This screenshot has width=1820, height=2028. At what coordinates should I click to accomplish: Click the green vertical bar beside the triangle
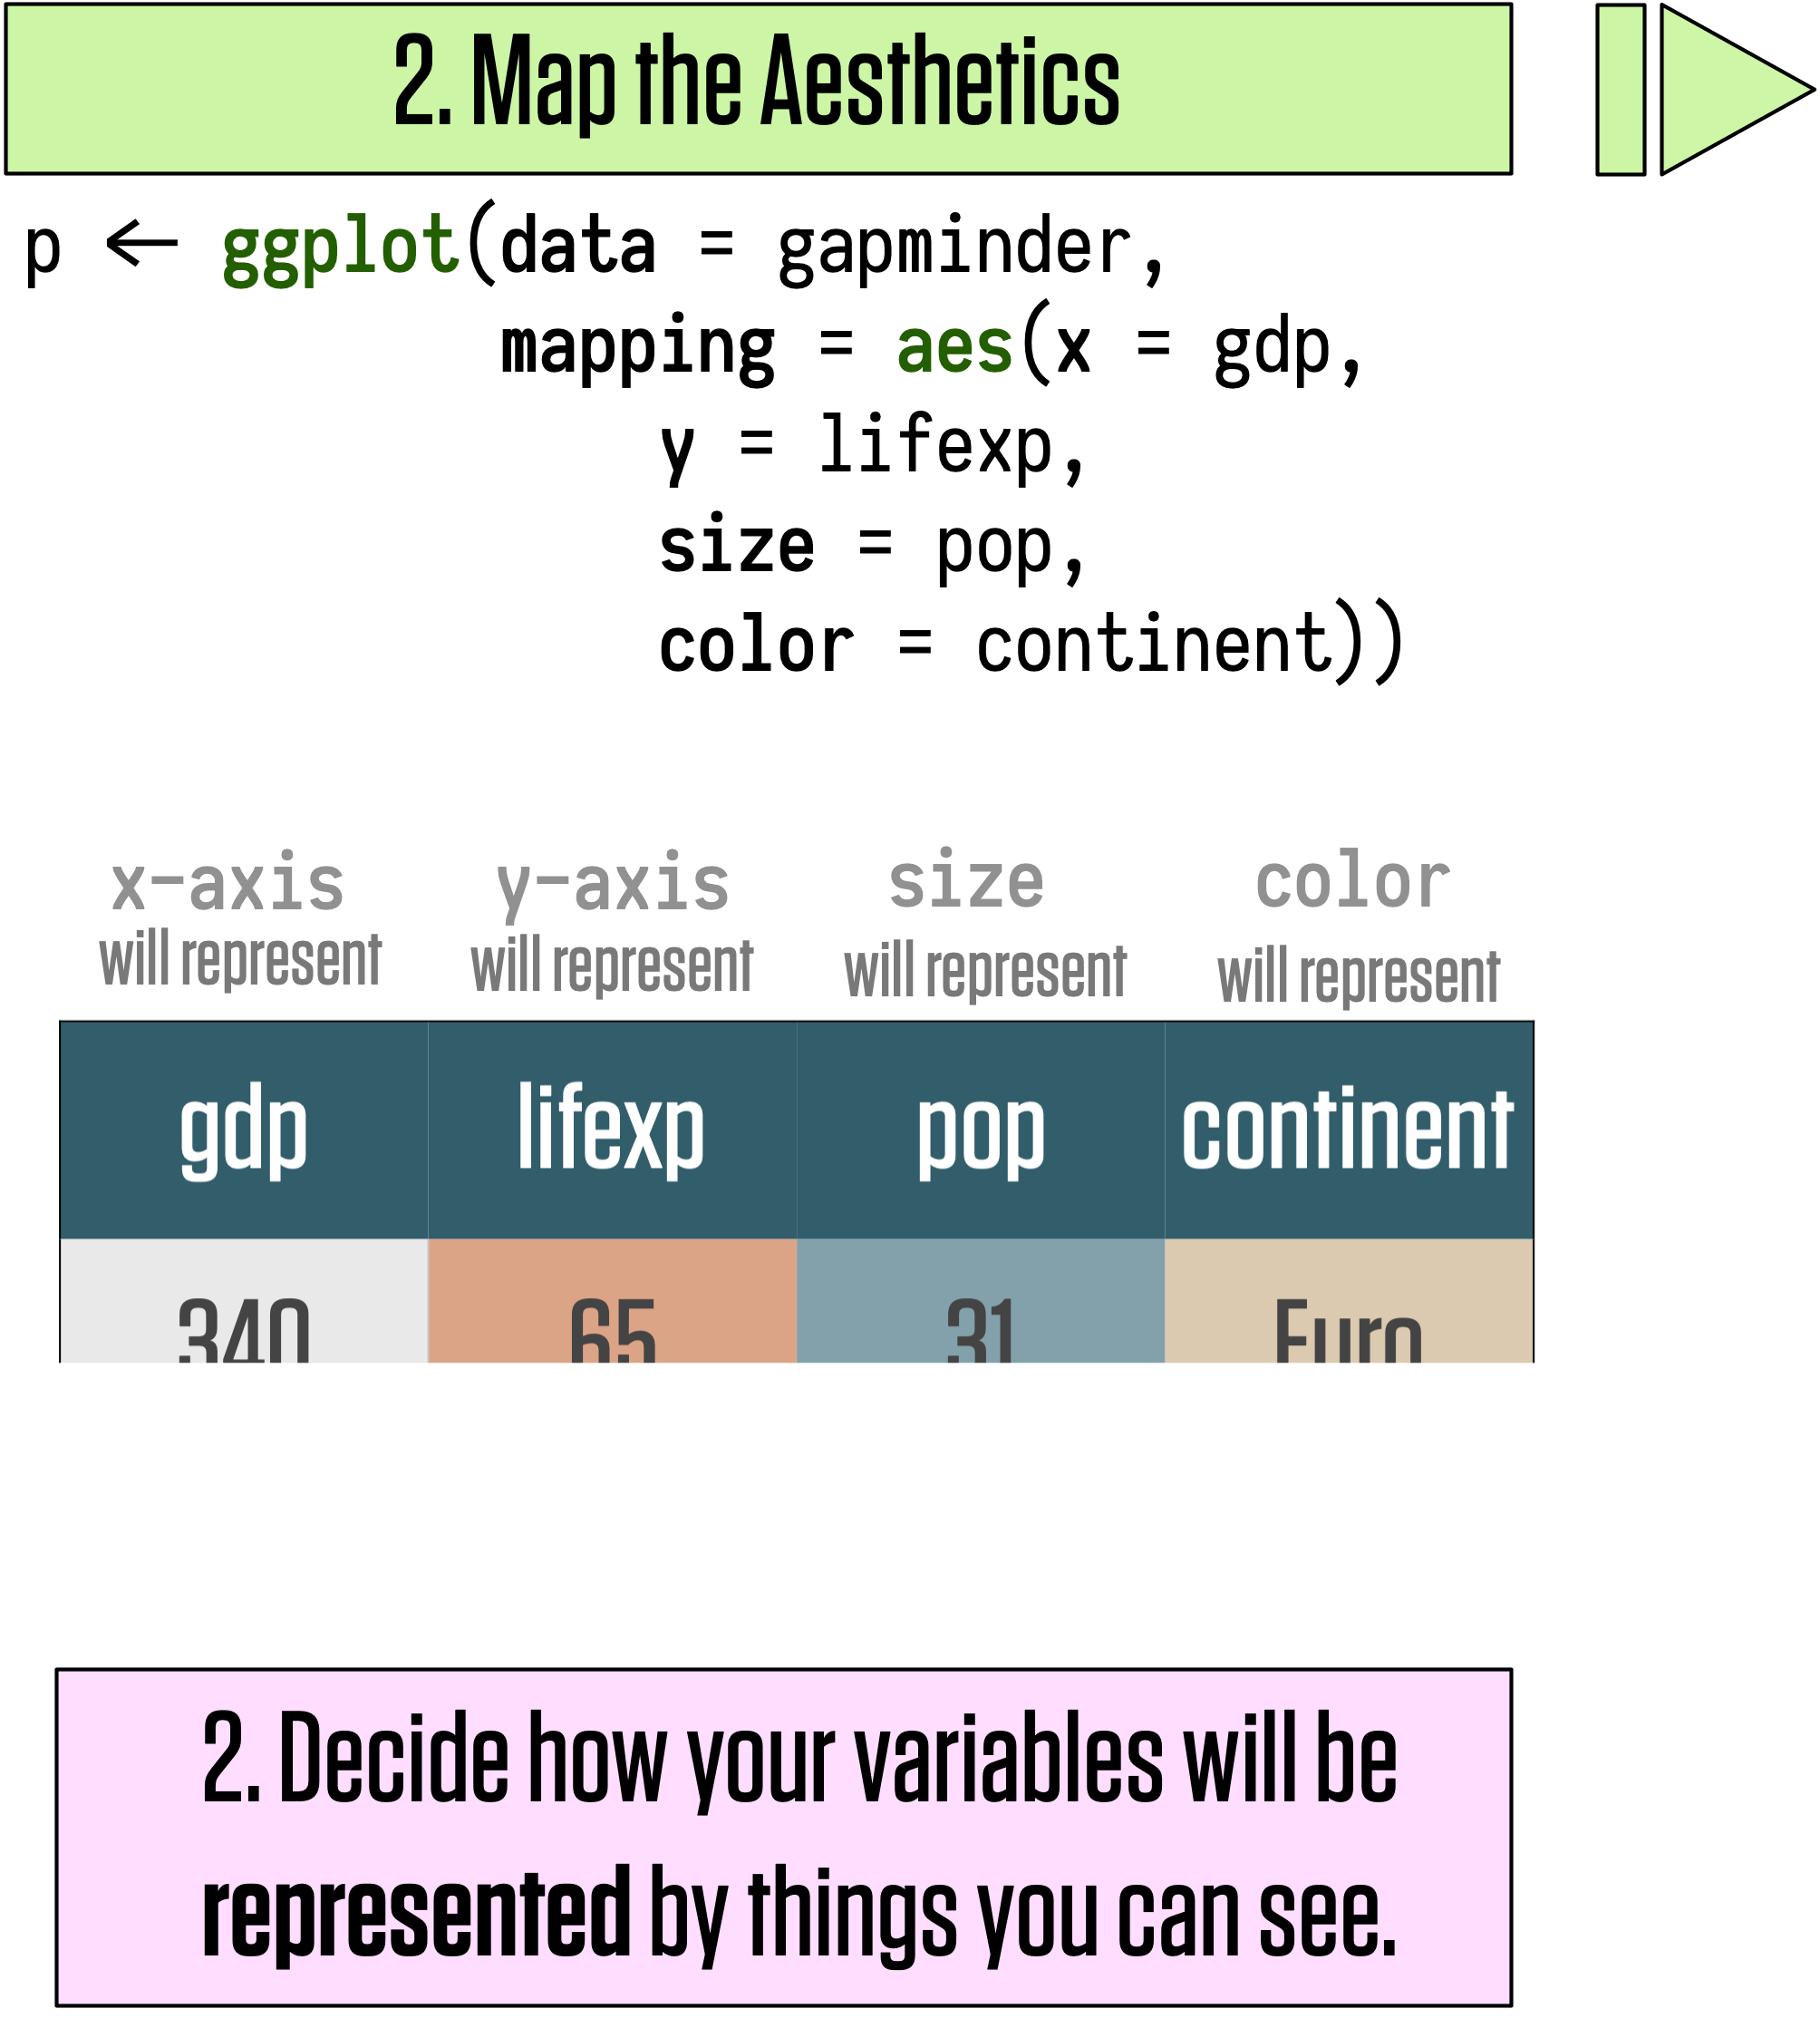click(x=1620, y=90)
